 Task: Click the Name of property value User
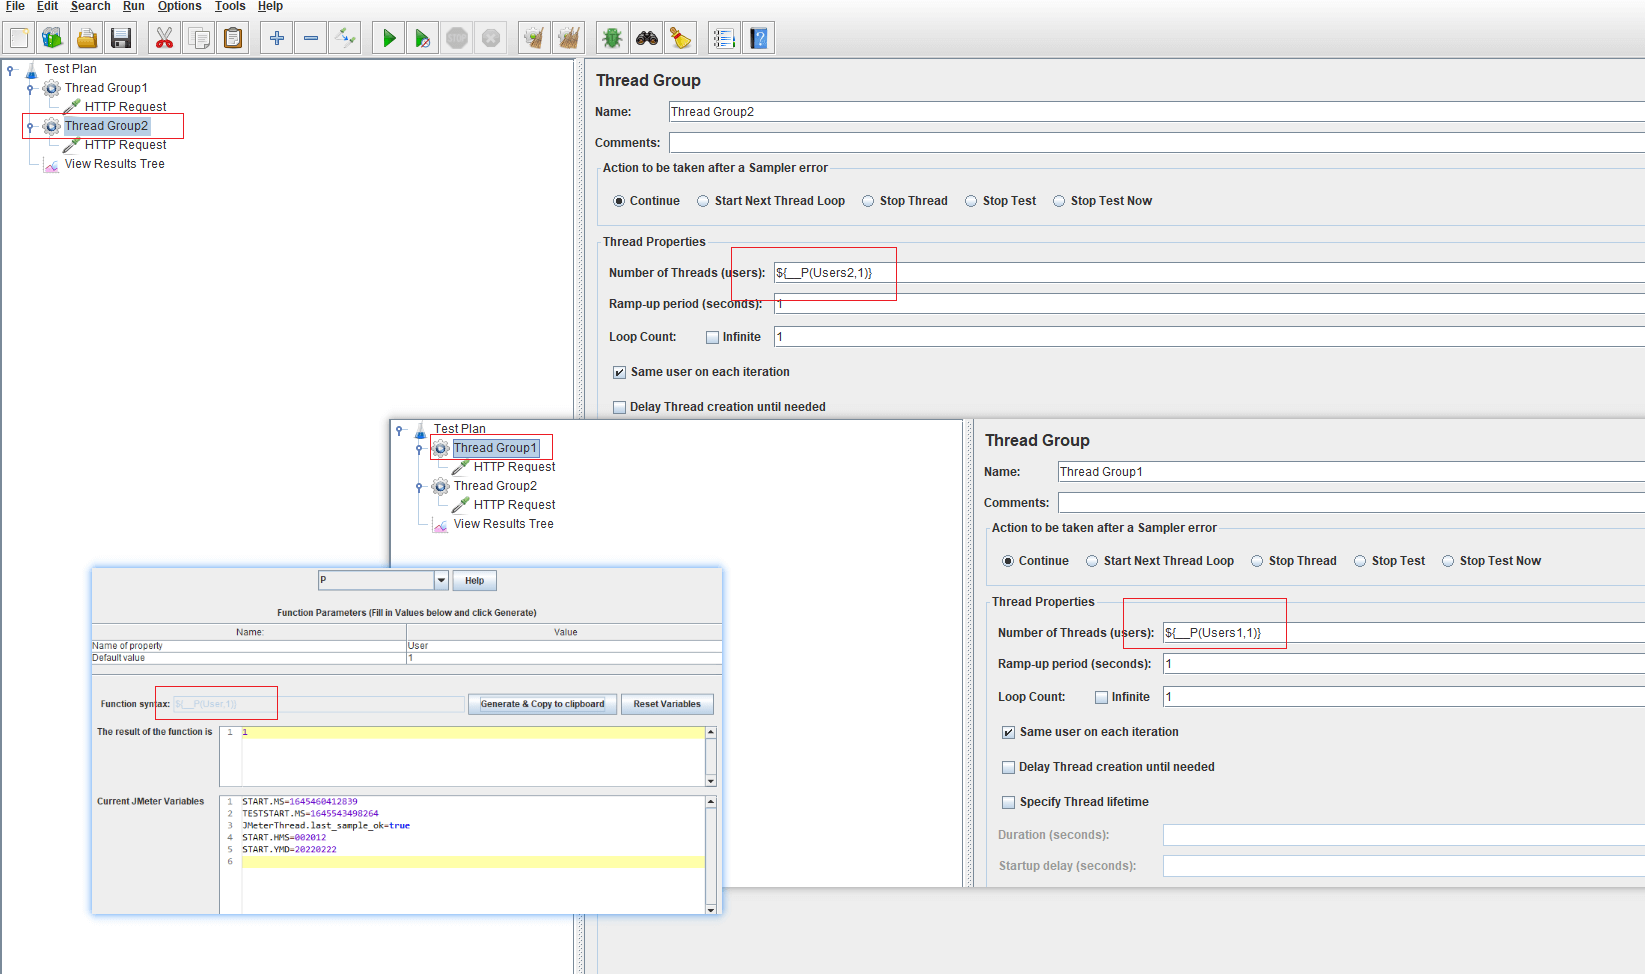click(x=564, y=646)
